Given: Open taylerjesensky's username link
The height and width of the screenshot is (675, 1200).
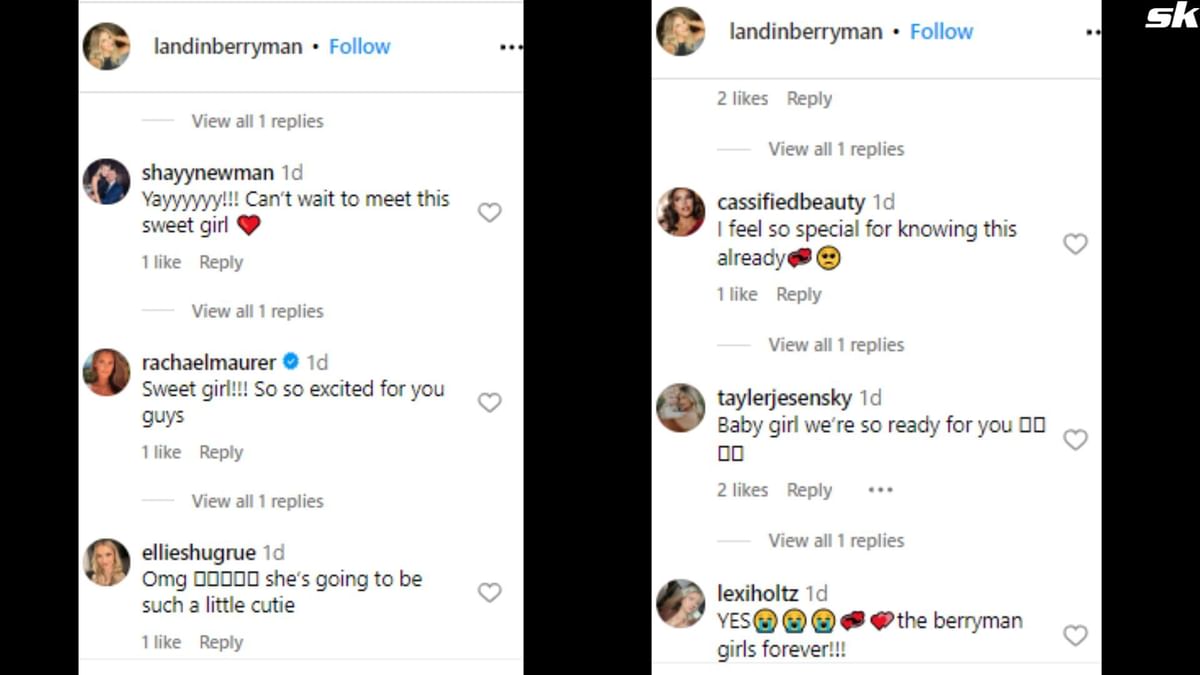Looking at the screenshot, I should coord(784,398).
